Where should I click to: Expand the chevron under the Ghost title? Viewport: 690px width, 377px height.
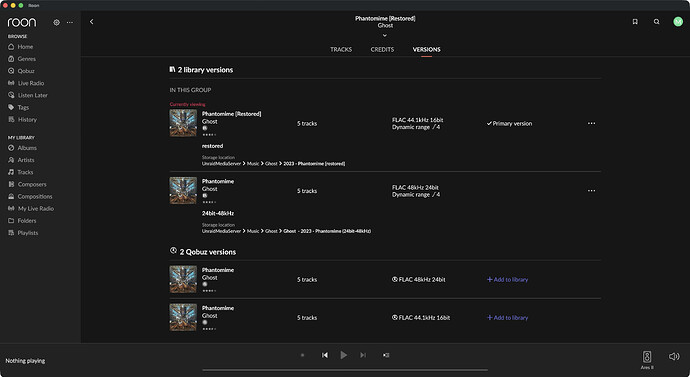point(385,35)
